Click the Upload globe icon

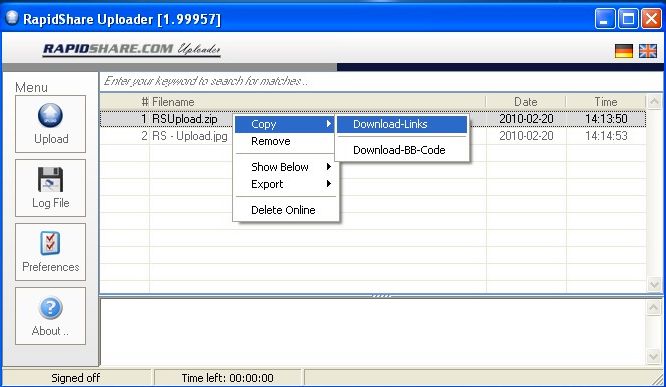51,116
